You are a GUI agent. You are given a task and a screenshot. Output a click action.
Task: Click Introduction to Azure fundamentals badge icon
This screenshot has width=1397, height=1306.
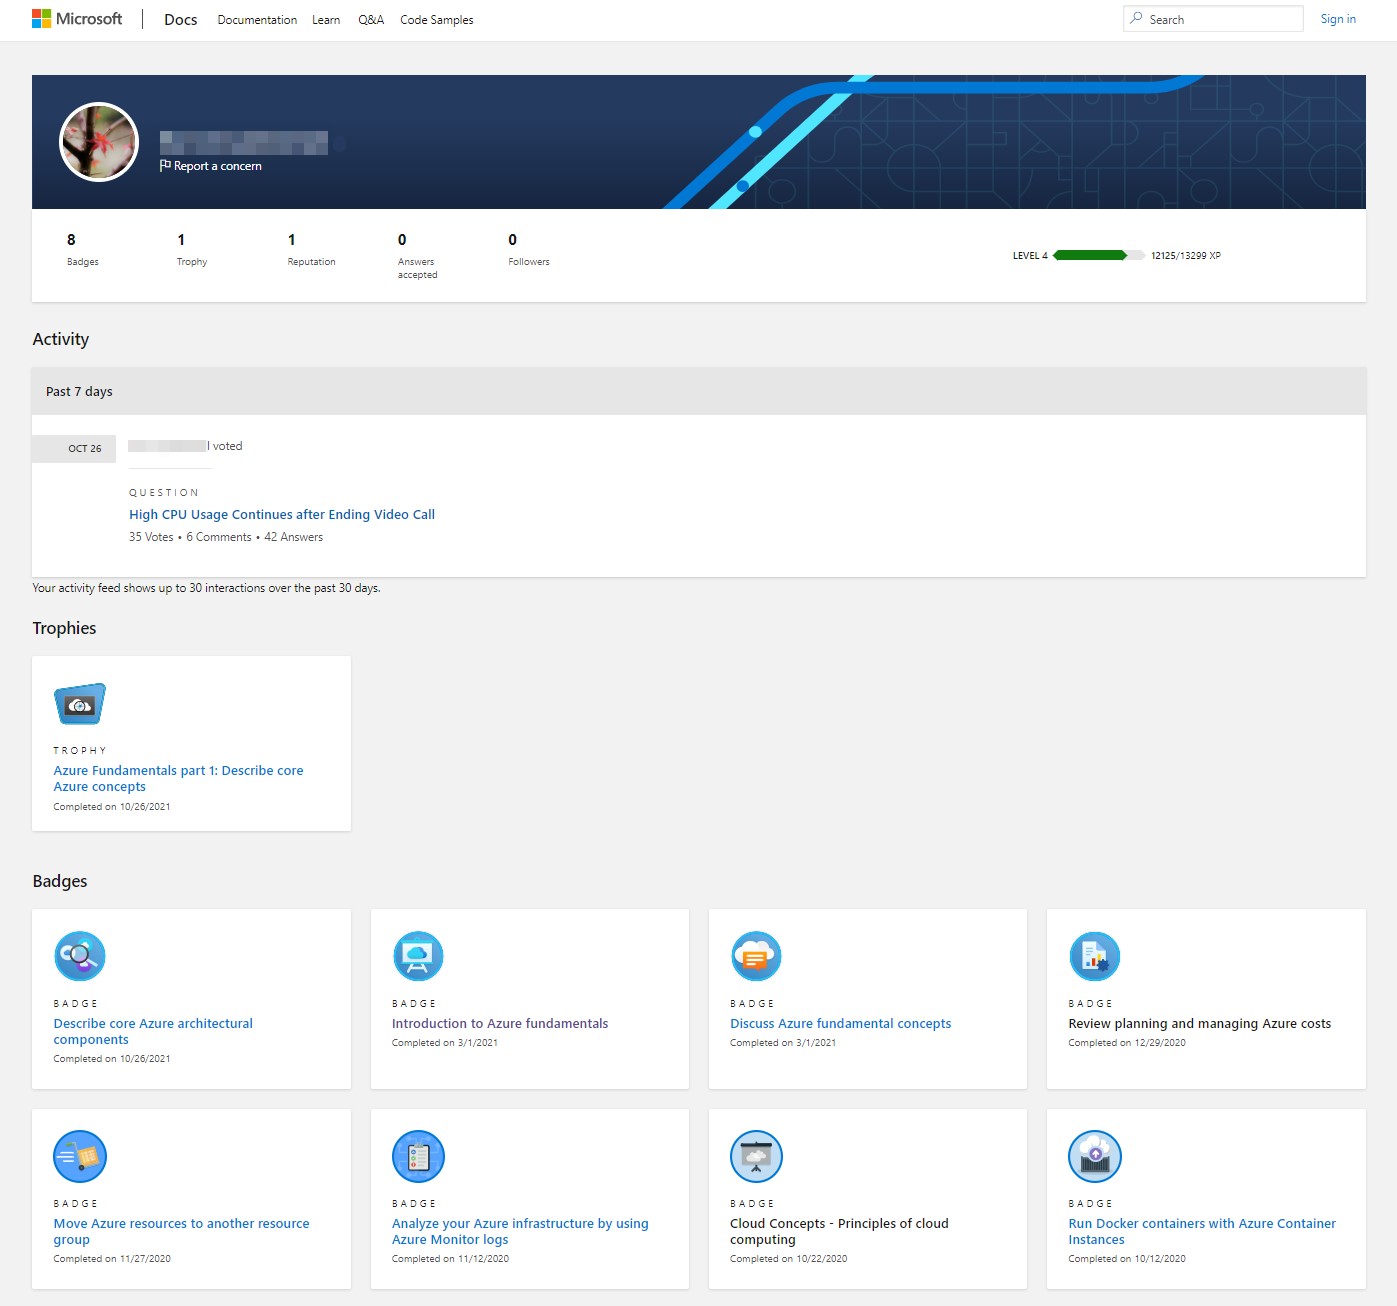coord(418,956)
